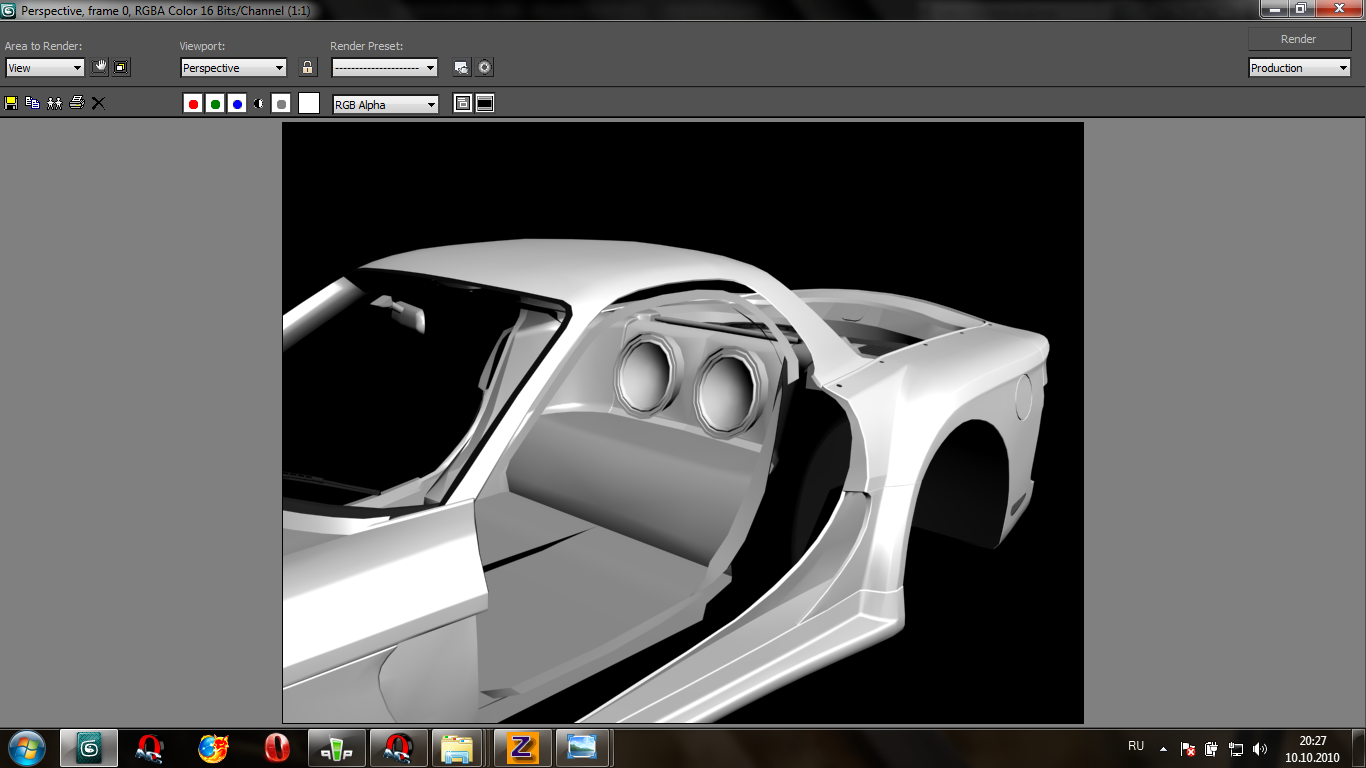
Task: Click the Clone Rendered Frame Window icon
Action: (x=55, y=103)
